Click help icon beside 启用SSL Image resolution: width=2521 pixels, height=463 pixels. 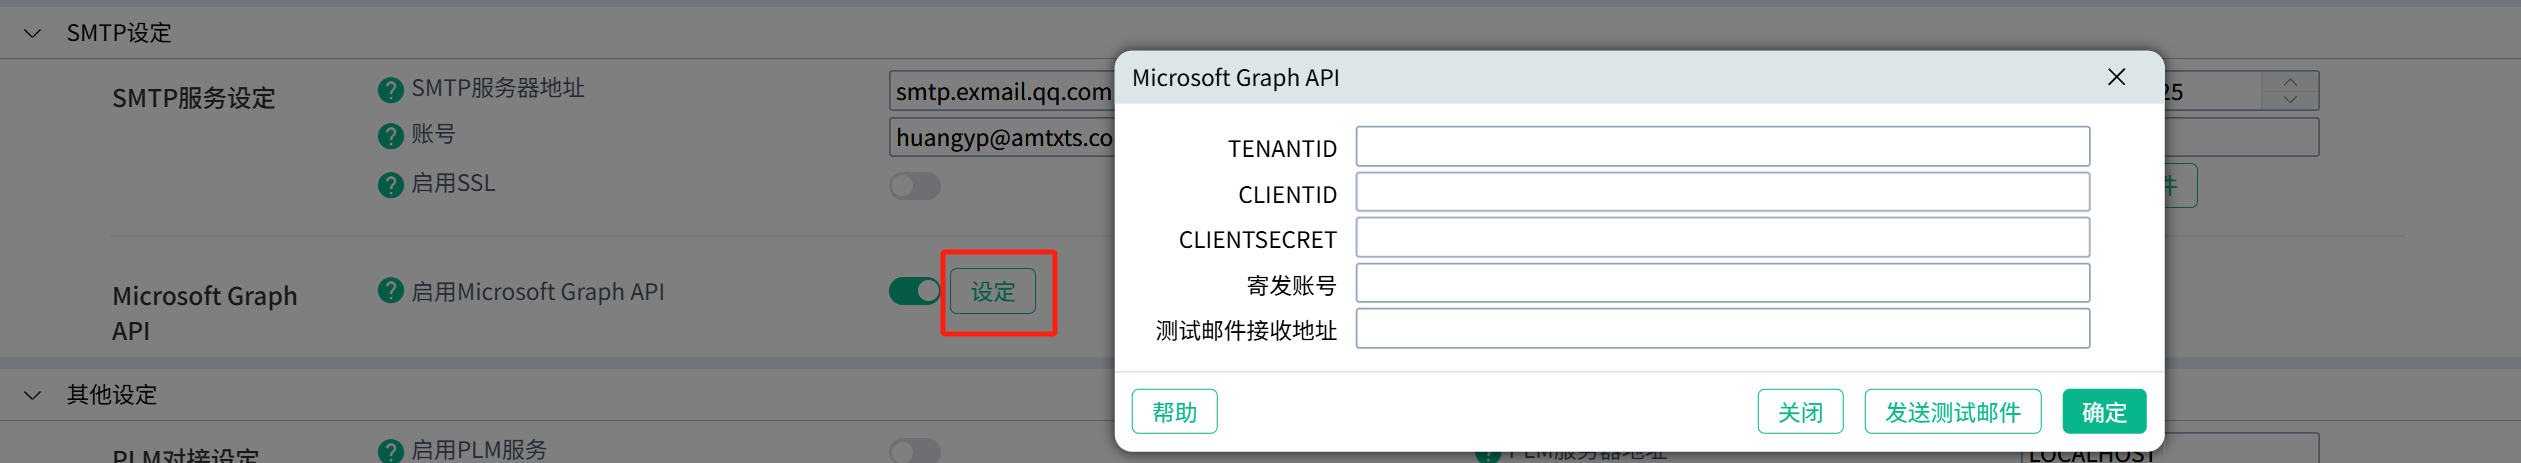pos(390,185)
